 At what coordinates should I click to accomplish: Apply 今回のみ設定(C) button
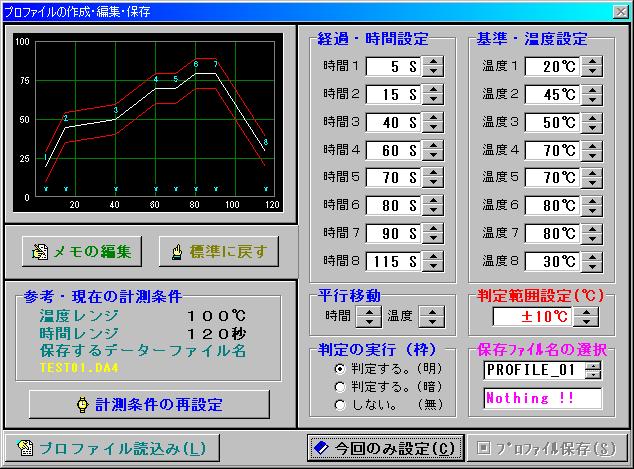click(x=385, y=448)
